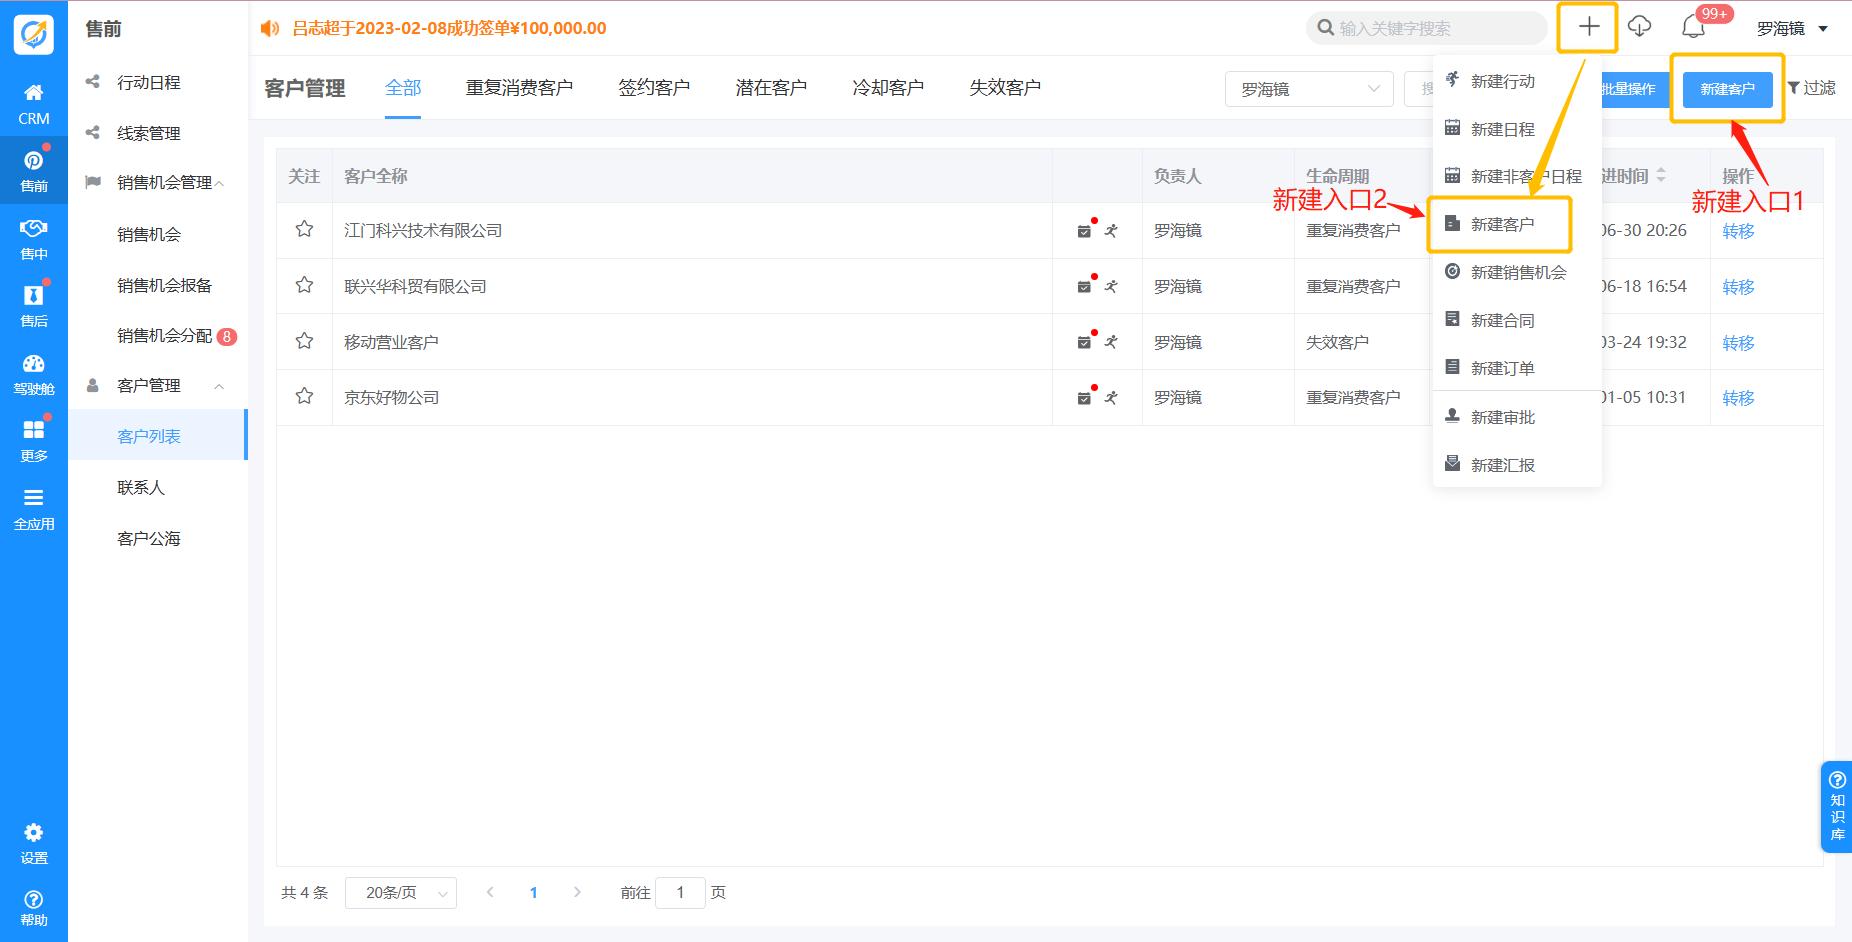
Task: Choose 新建审批 from the create menu
Action: pos(1517,417)
